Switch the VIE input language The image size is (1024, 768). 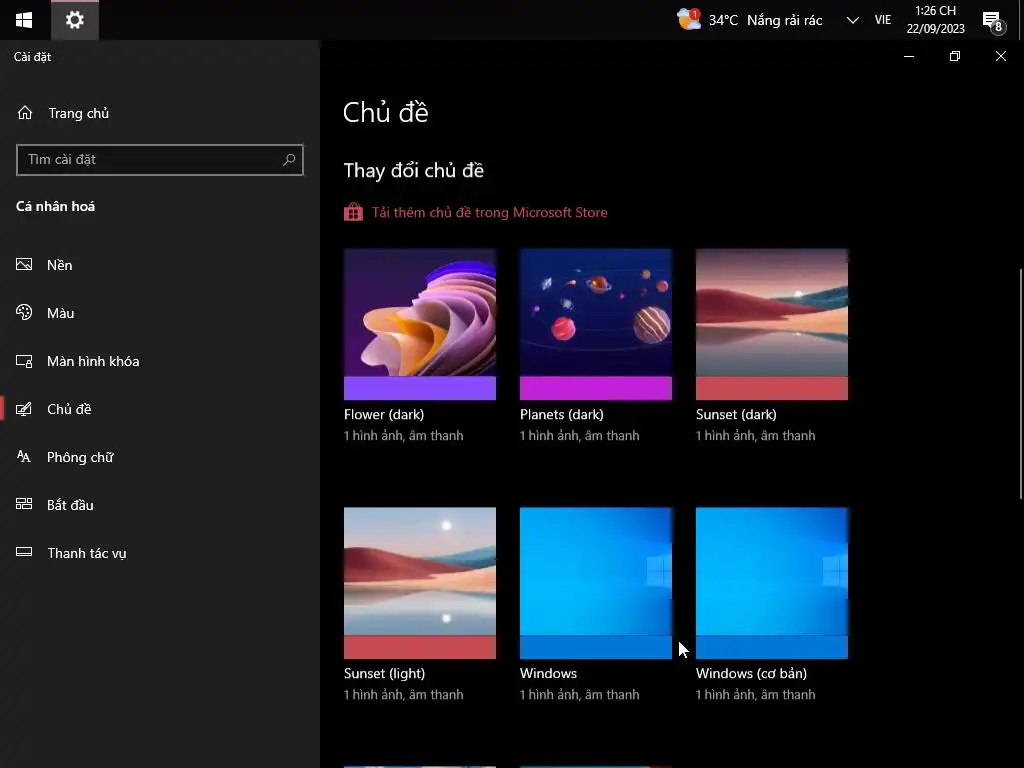pyautogui.click(x=882, y=20)
